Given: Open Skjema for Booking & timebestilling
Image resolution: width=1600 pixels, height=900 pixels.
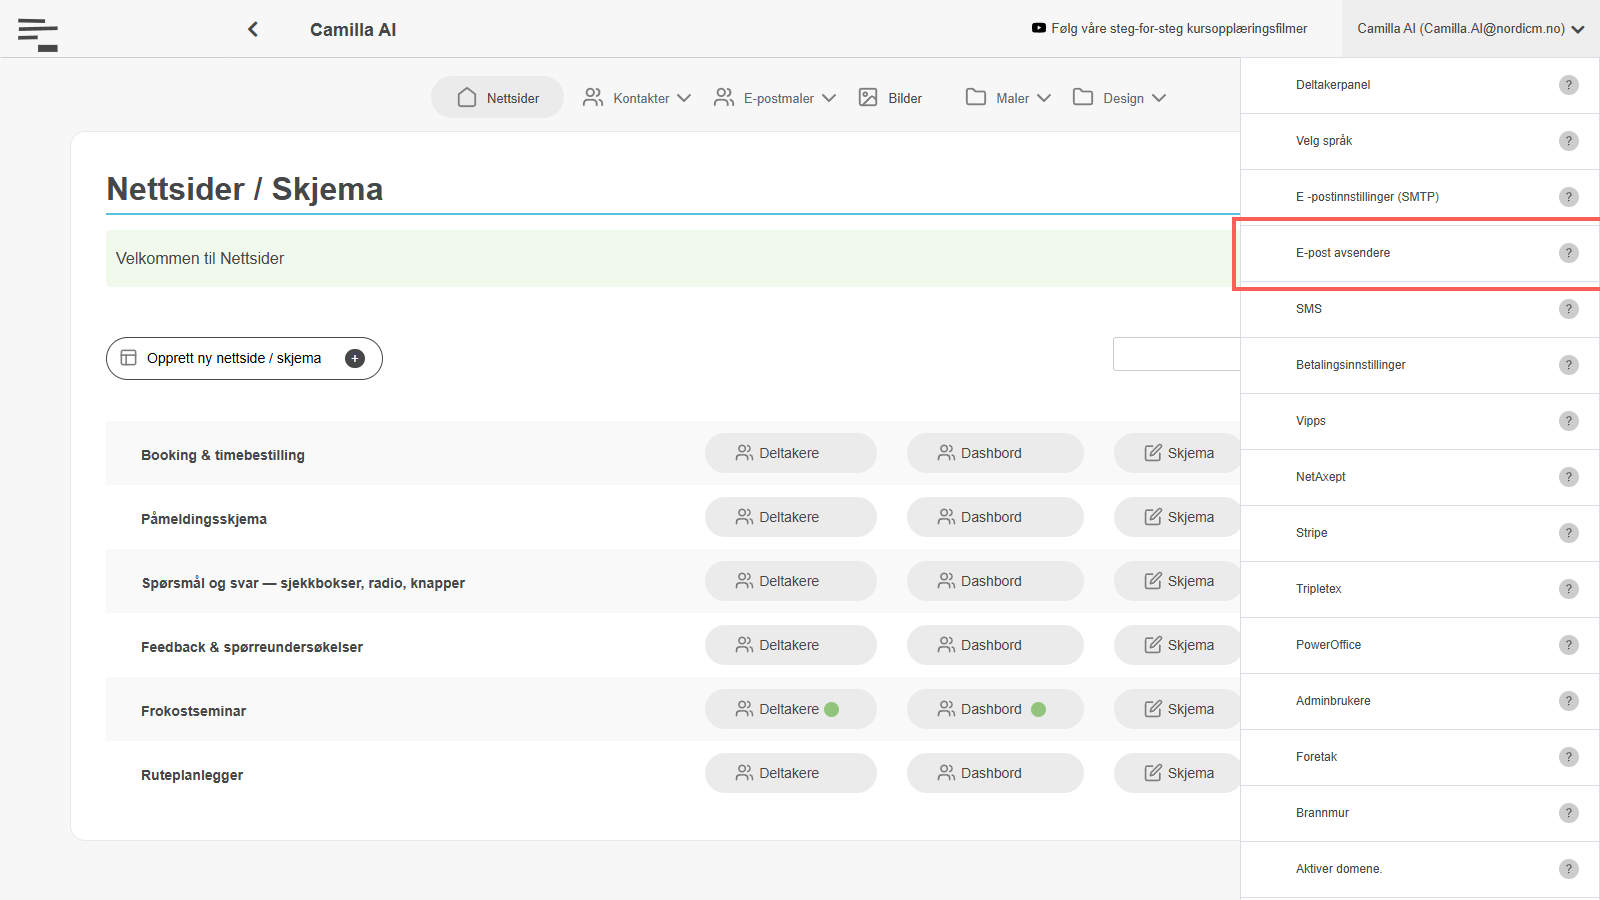Looking at the screenshot, I should [1178, 453].
